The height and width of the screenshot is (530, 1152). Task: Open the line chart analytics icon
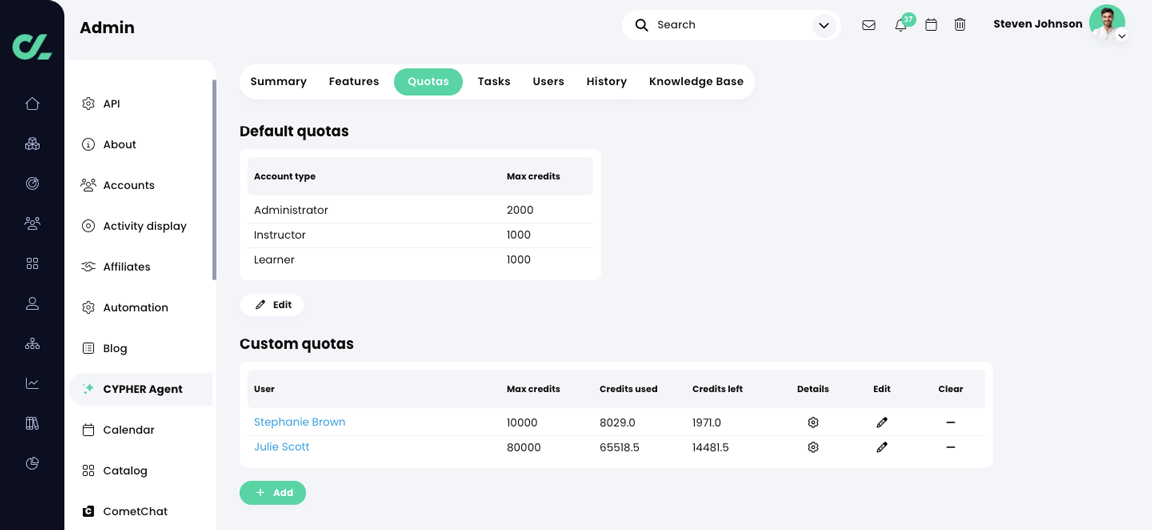pyautogui.click(x=32, y=383)
